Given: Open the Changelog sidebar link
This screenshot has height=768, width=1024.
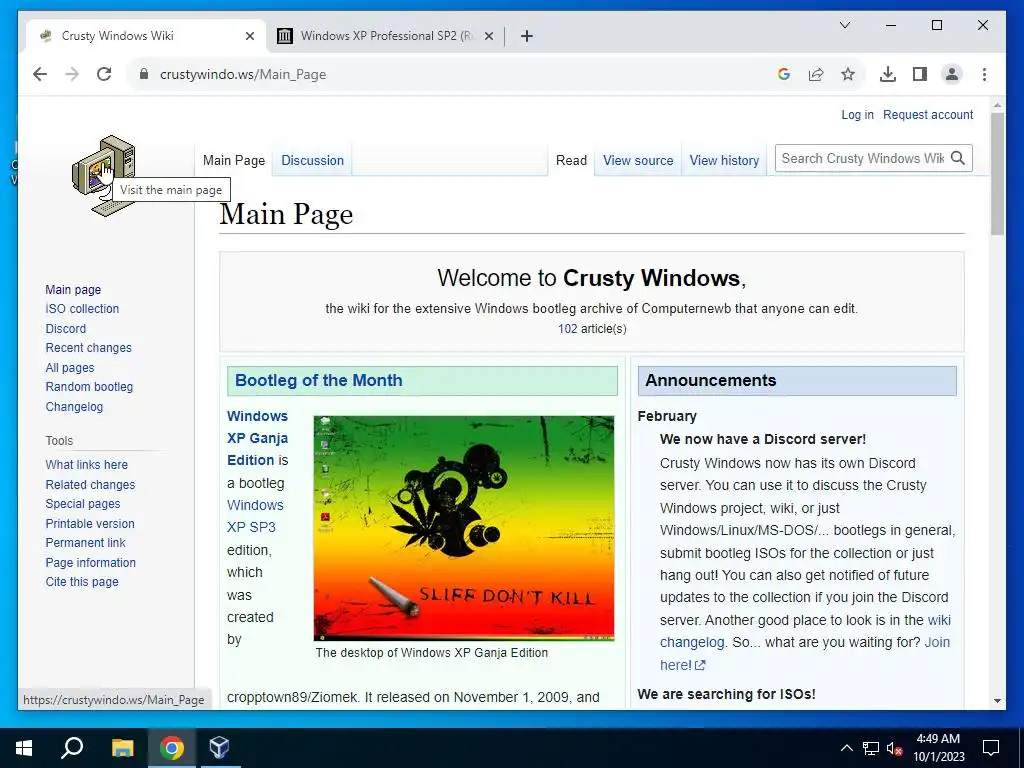Looking at the screenshot, I should click(74, 406).
